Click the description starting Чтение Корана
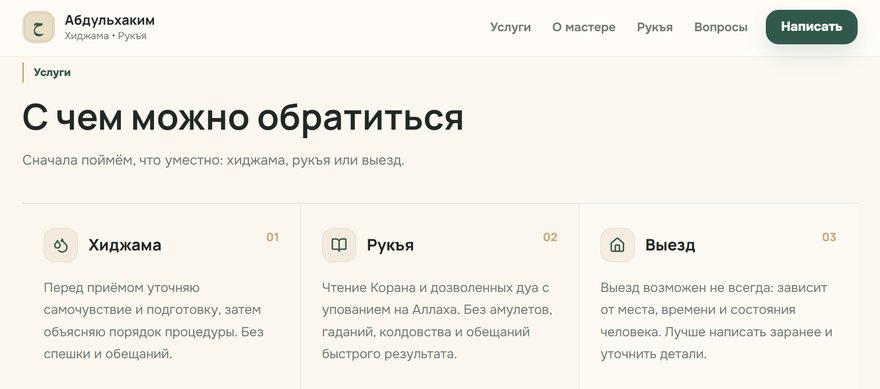 pyautogui.click(x=438, y=321)
